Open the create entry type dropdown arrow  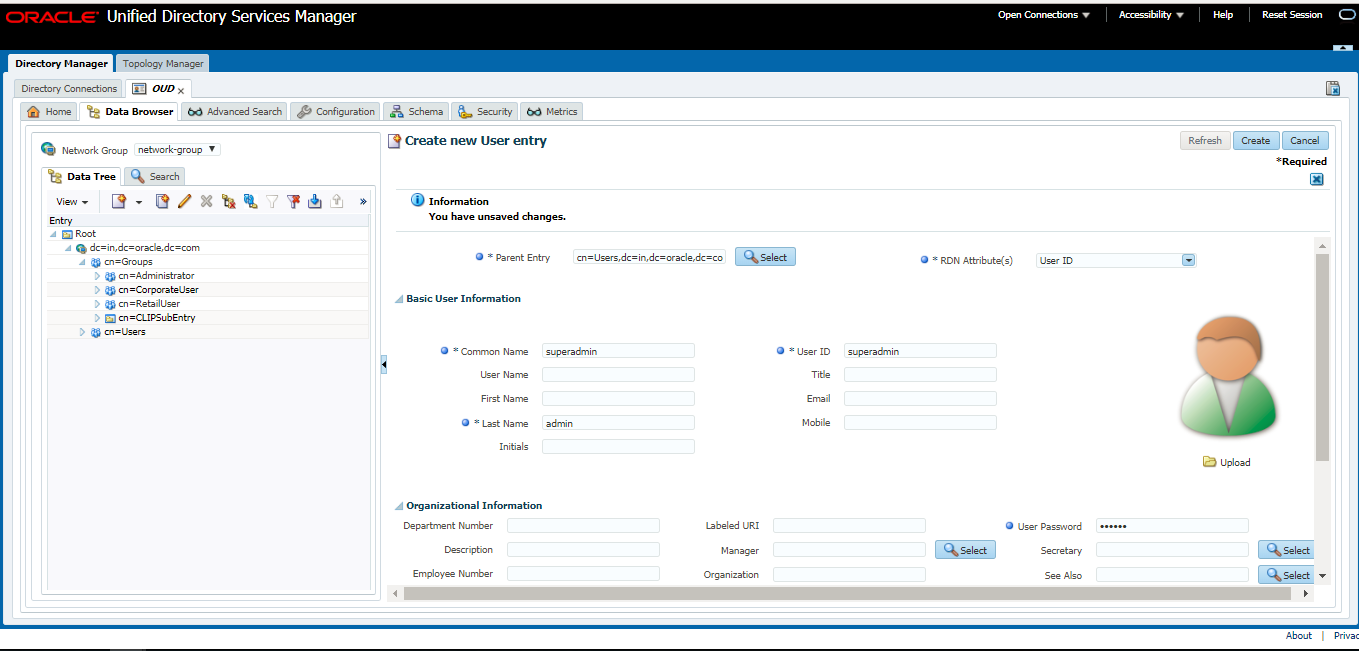(139, 202)
